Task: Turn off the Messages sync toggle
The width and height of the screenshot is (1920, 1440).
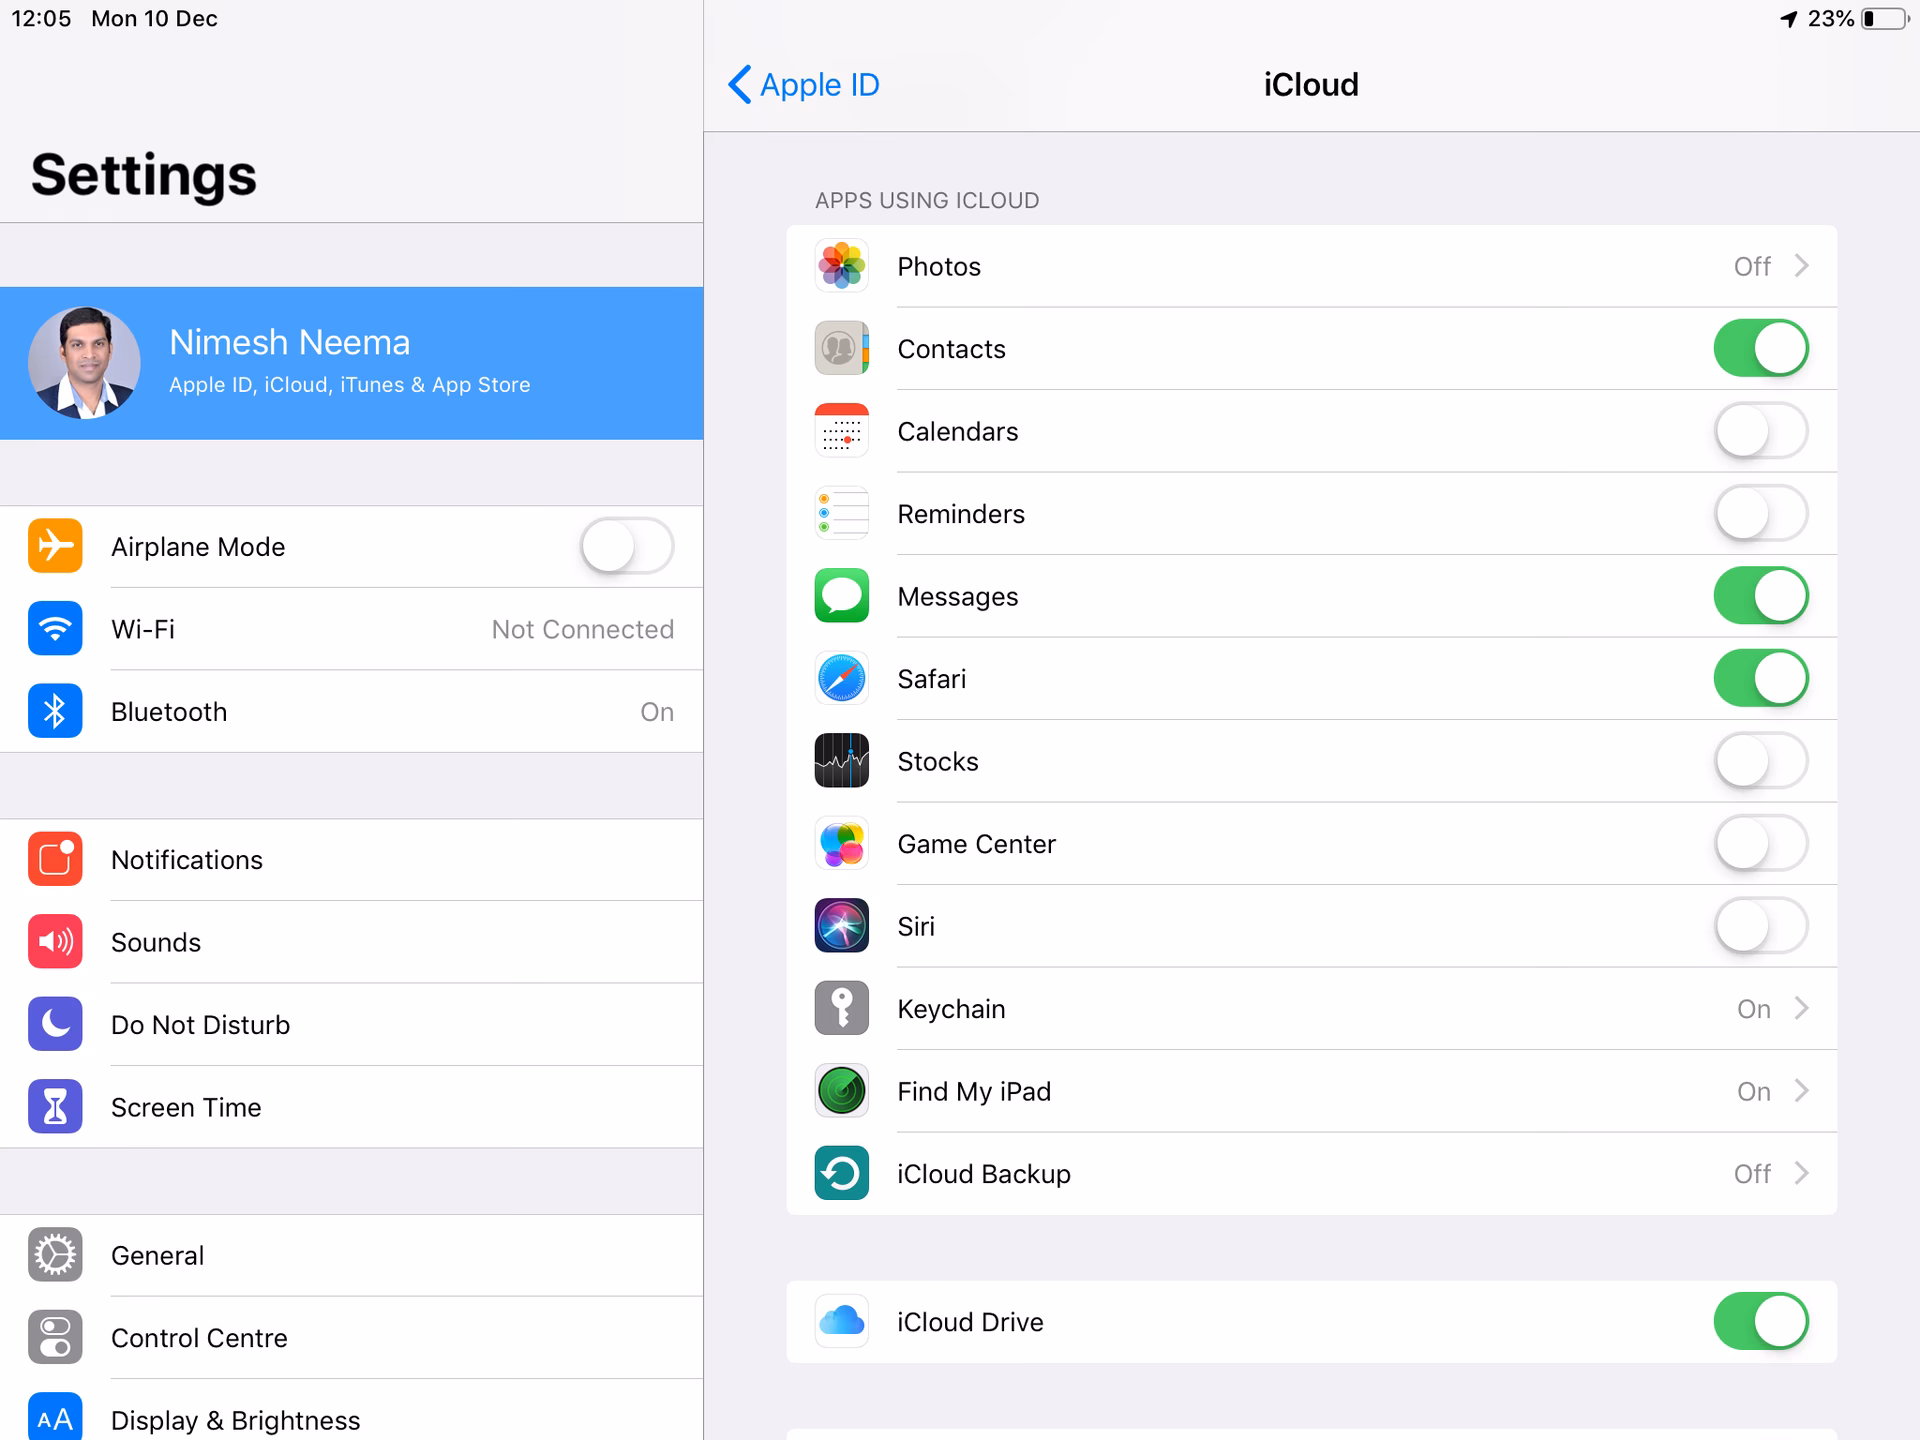Action: point(1760,595)
